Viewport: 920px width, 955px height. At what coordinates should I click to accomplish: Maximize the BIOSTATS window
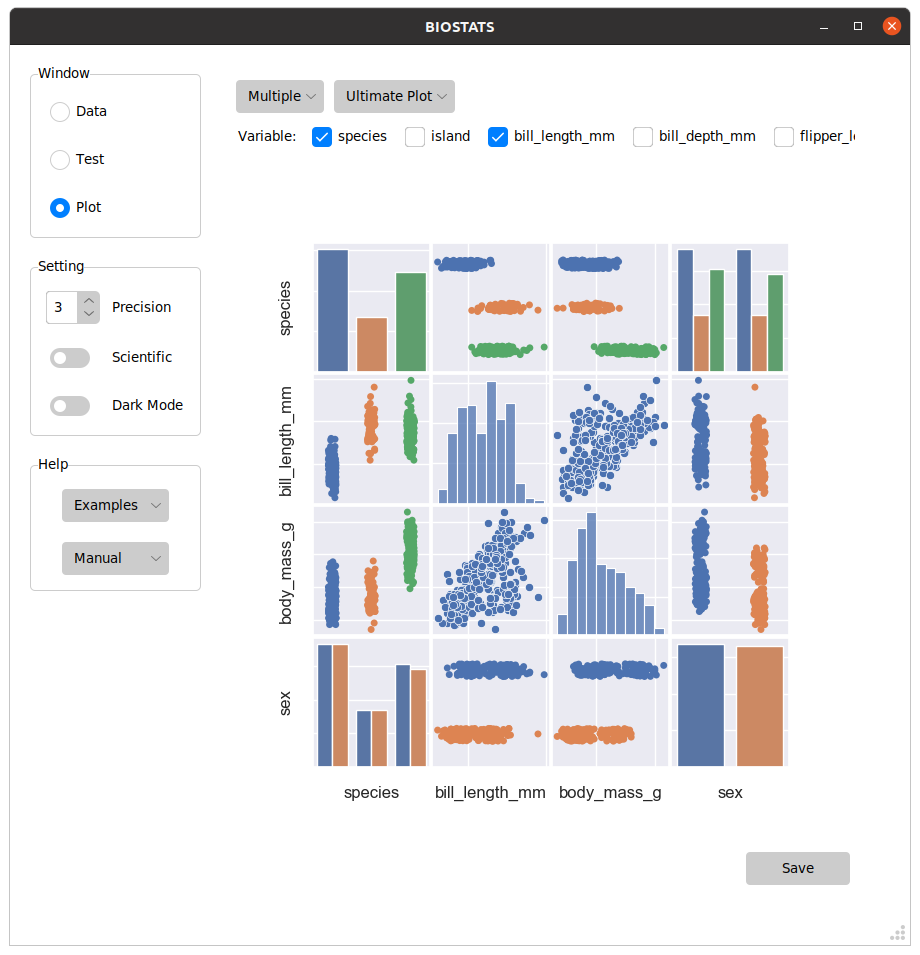[x=858, y=27]
